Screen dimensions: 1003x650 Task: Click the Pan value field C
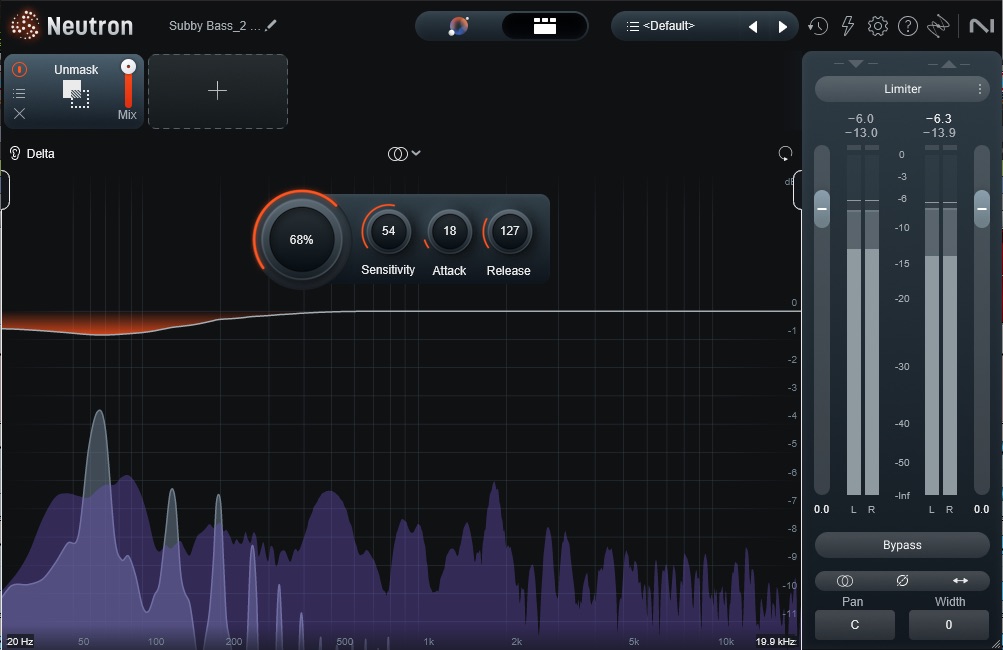tap(855, 625)
